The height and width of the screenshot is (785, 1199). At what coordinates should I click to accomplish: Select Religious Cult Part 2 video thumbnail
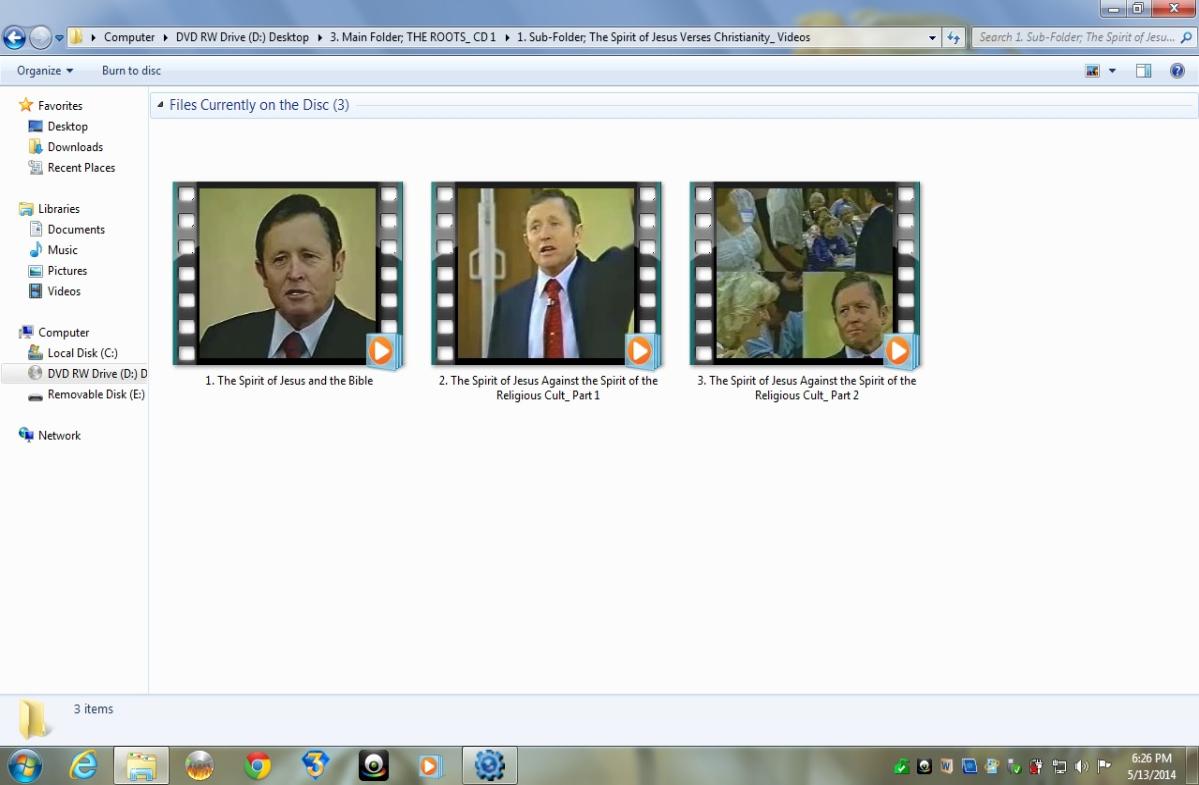805,274
